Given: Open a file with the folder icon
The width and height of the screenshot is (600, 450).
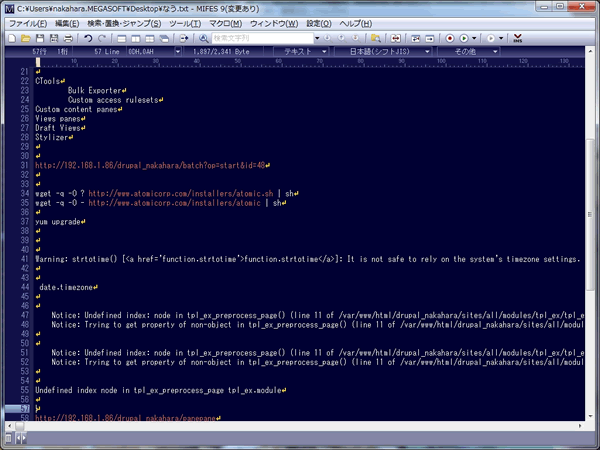Looking at the screenshot, I should (26, 37).
